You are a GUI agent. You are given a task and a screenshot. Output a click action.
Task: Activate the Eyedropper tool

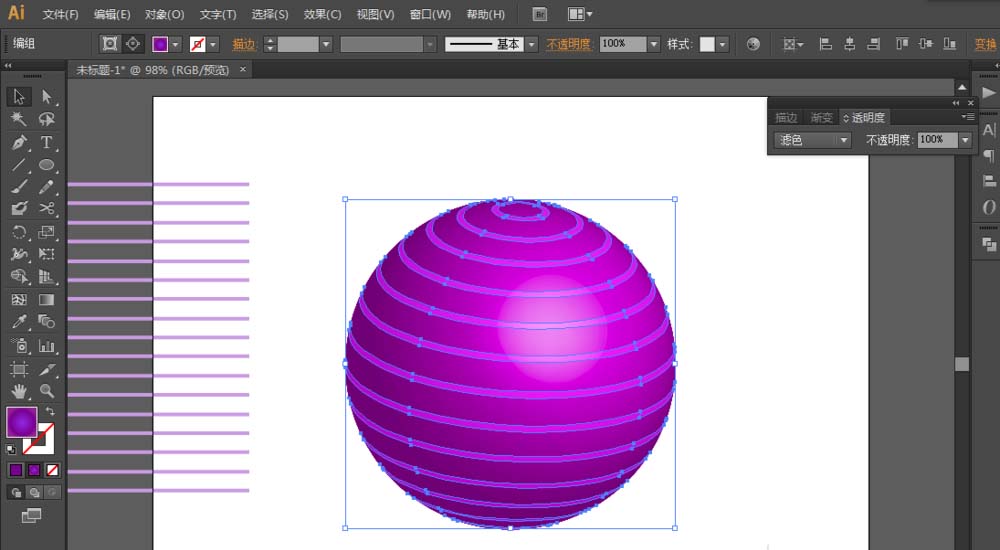19,321
